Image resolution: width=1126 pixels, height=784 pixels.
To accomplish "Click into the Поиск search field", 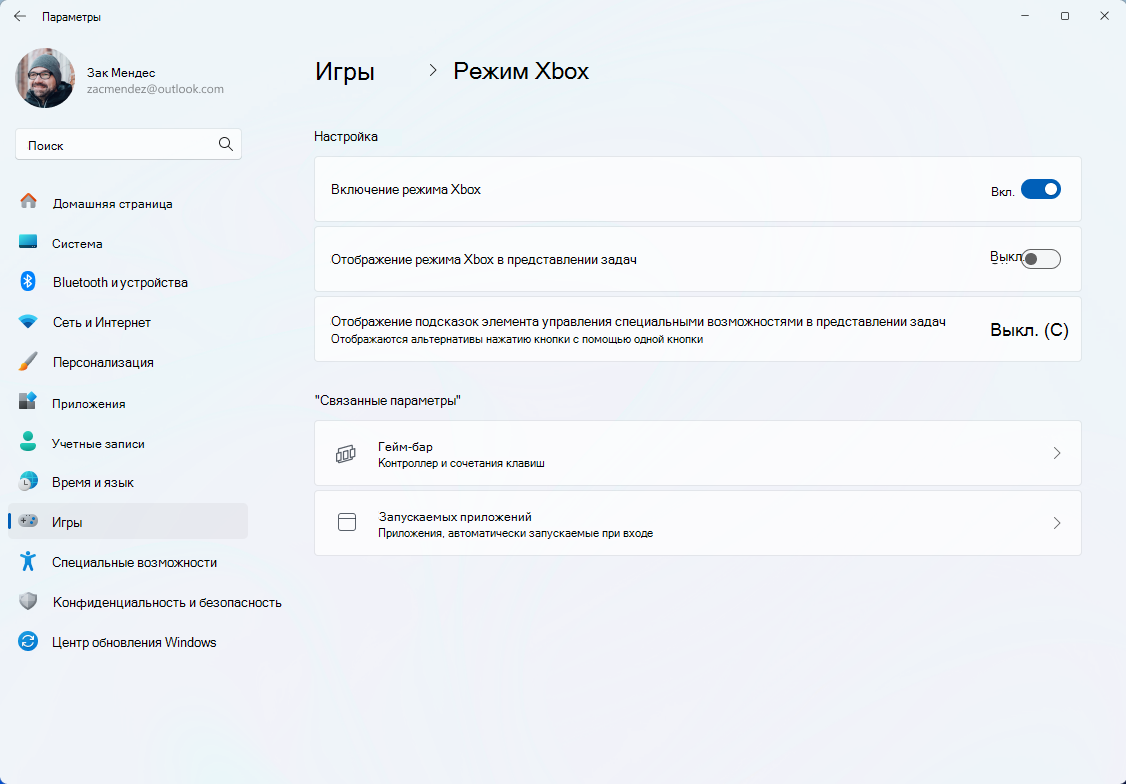I will pos(128,144).
